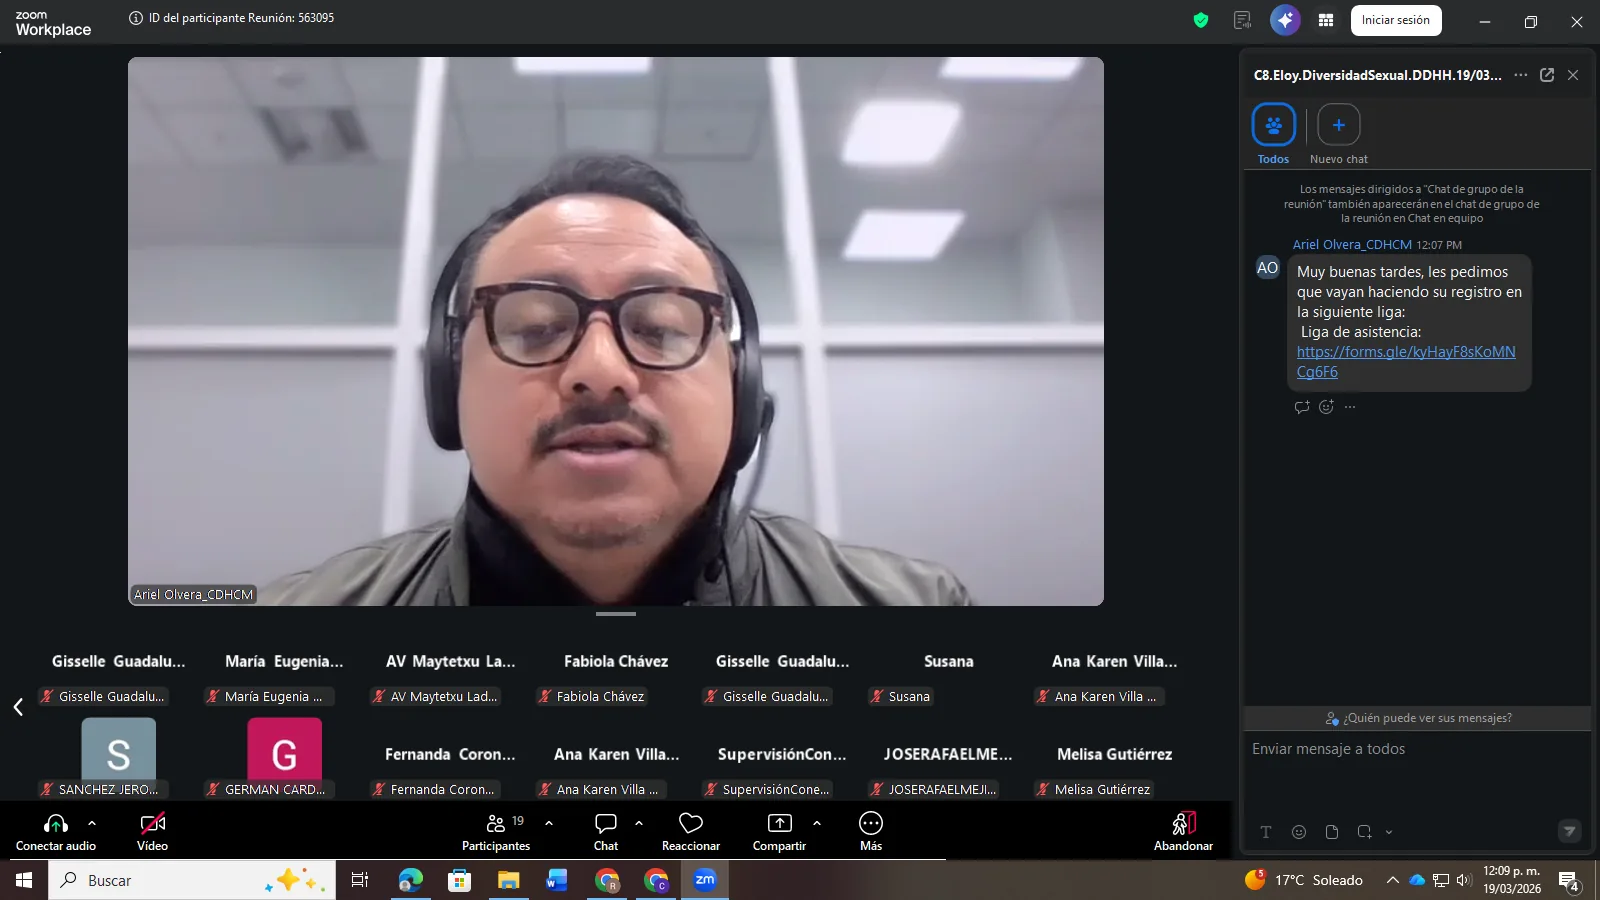Open text formatting option in chat composer
Viewport: 1600px width, 900px height.
click(x=1266, y=832)
